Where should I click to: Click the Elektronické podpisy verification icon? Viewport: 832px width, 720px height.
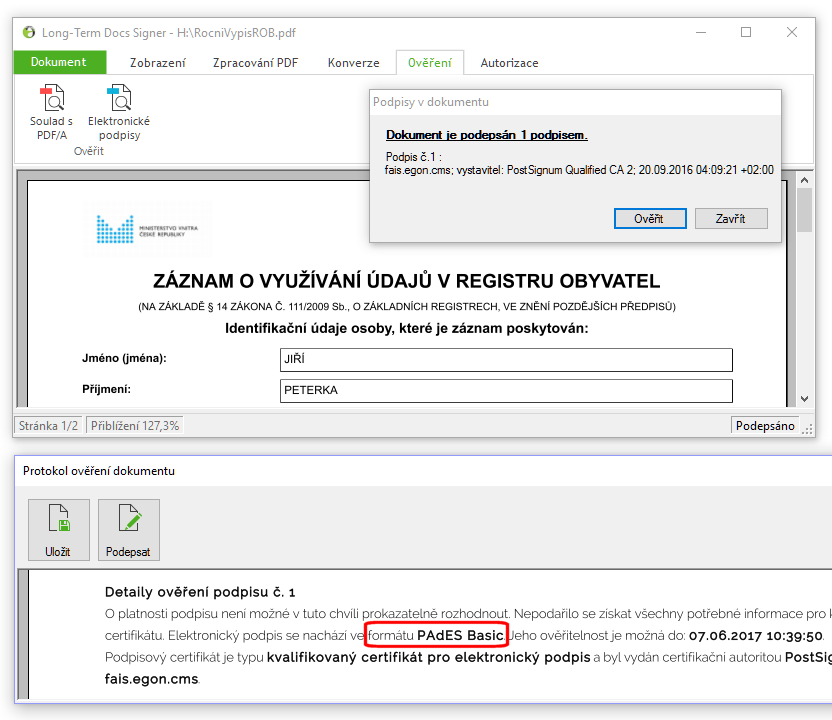click(x=119, y=98)
